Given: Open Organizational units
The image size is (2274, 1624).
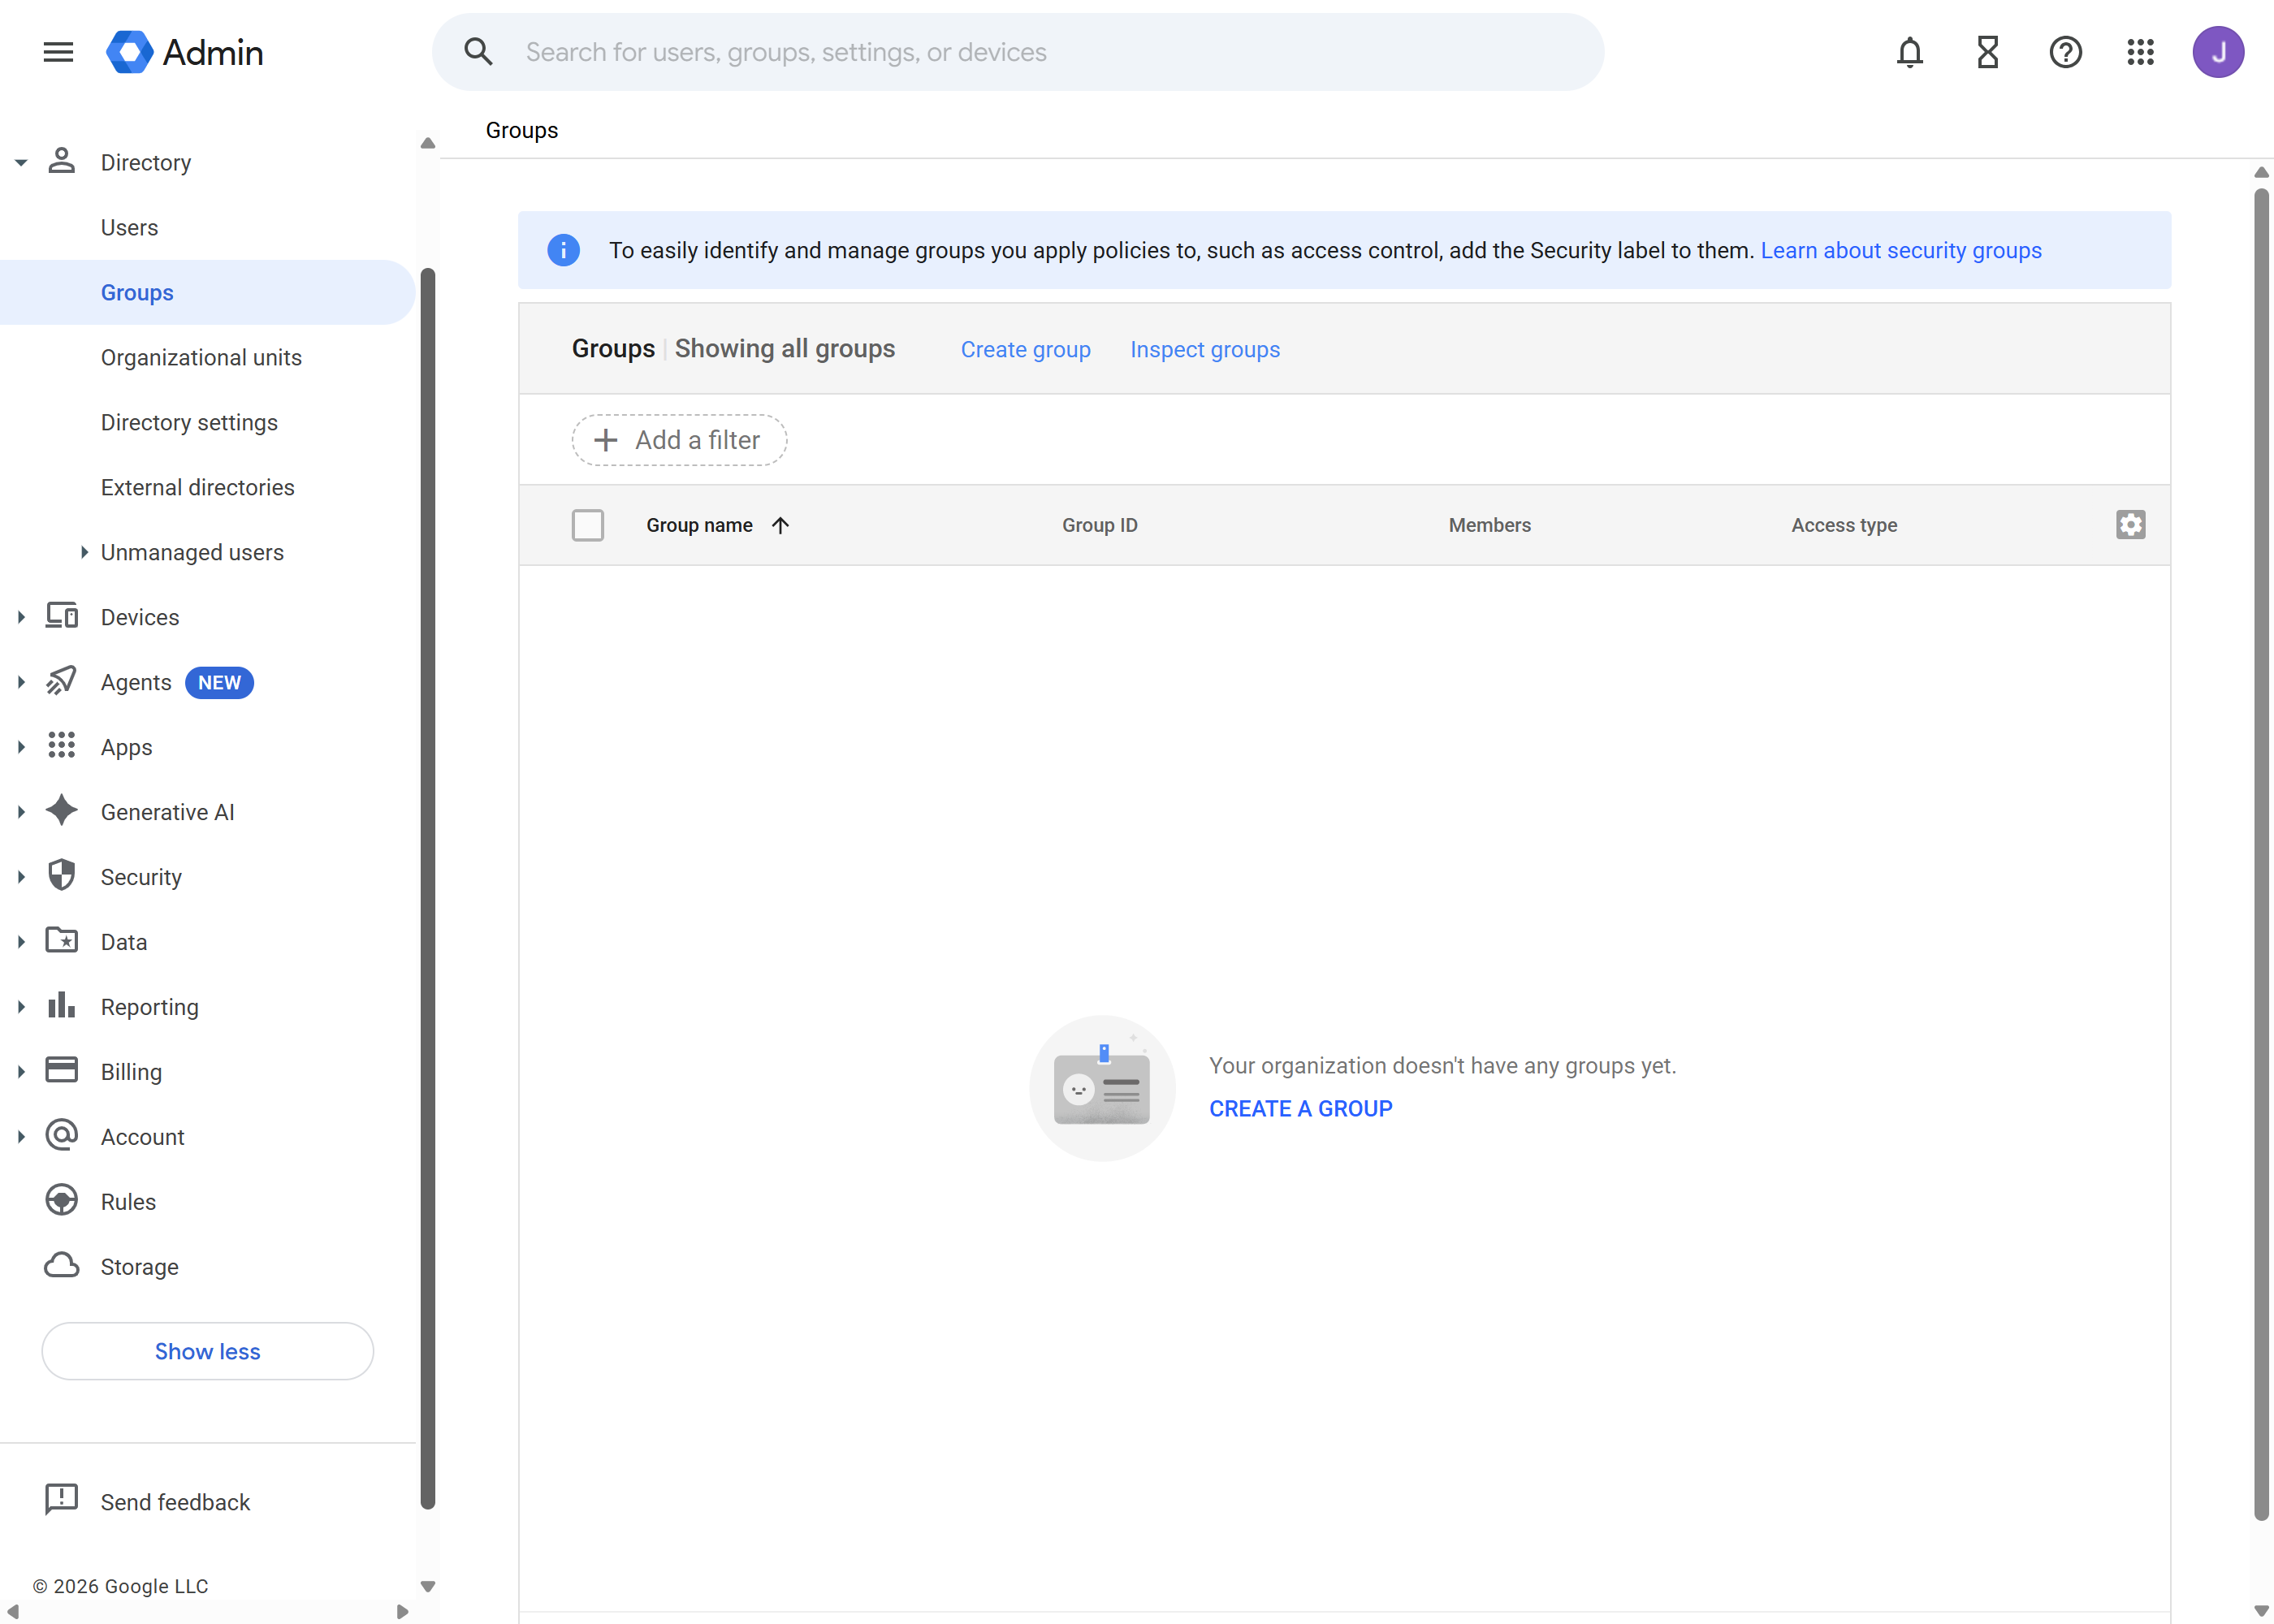Looking at the screenshot, I should coord(201,357).
